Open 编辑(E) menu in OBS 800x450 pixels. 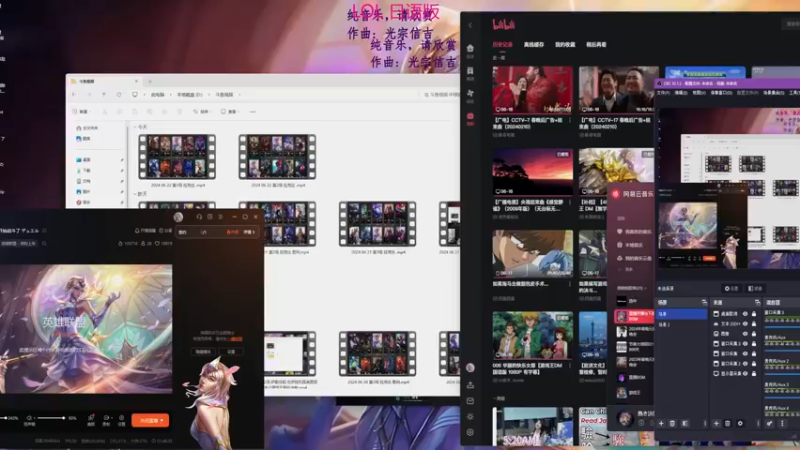point(681,93)
